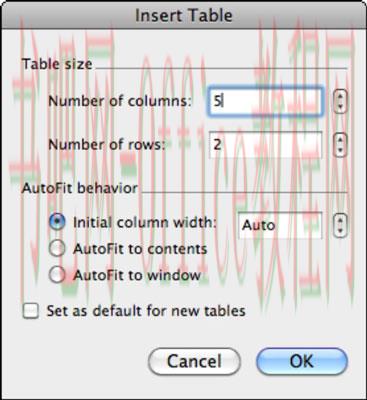Click the Cancel button
Viewport: 367px width, 400px height.
pyautogui.click(x=194, y=361)
